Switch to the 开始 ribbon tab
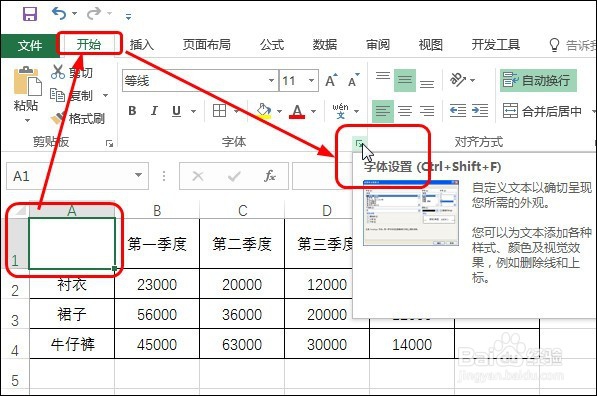597x396 pixels. (x=89, y=45)
